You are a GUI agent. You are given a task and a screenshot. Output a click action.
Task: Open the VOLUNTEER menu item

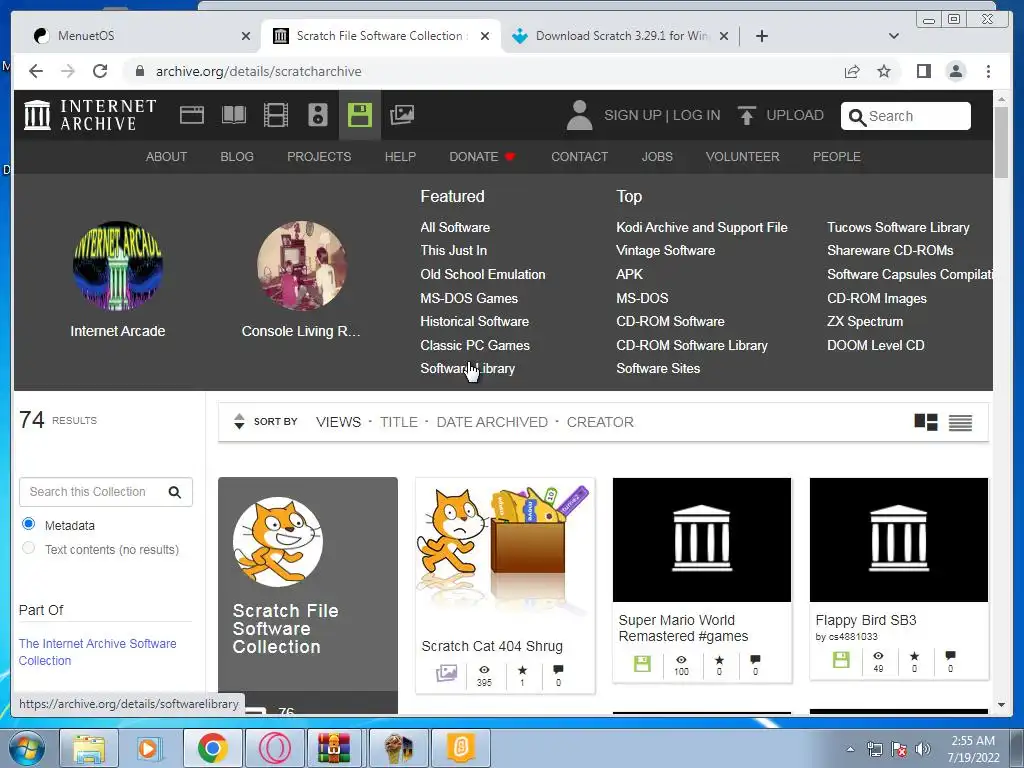[x=743, y=157]
